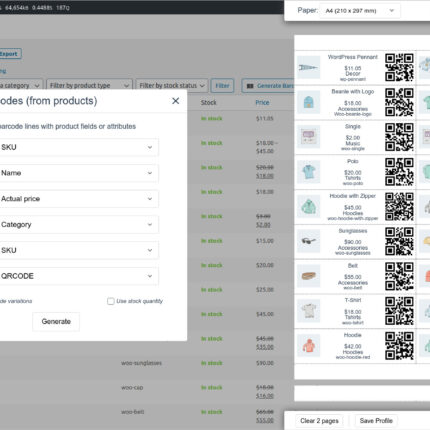The width and height of the screenshot is (430, 430).
Task: Click the woo-cap SKU text
Action: point(132,388)
